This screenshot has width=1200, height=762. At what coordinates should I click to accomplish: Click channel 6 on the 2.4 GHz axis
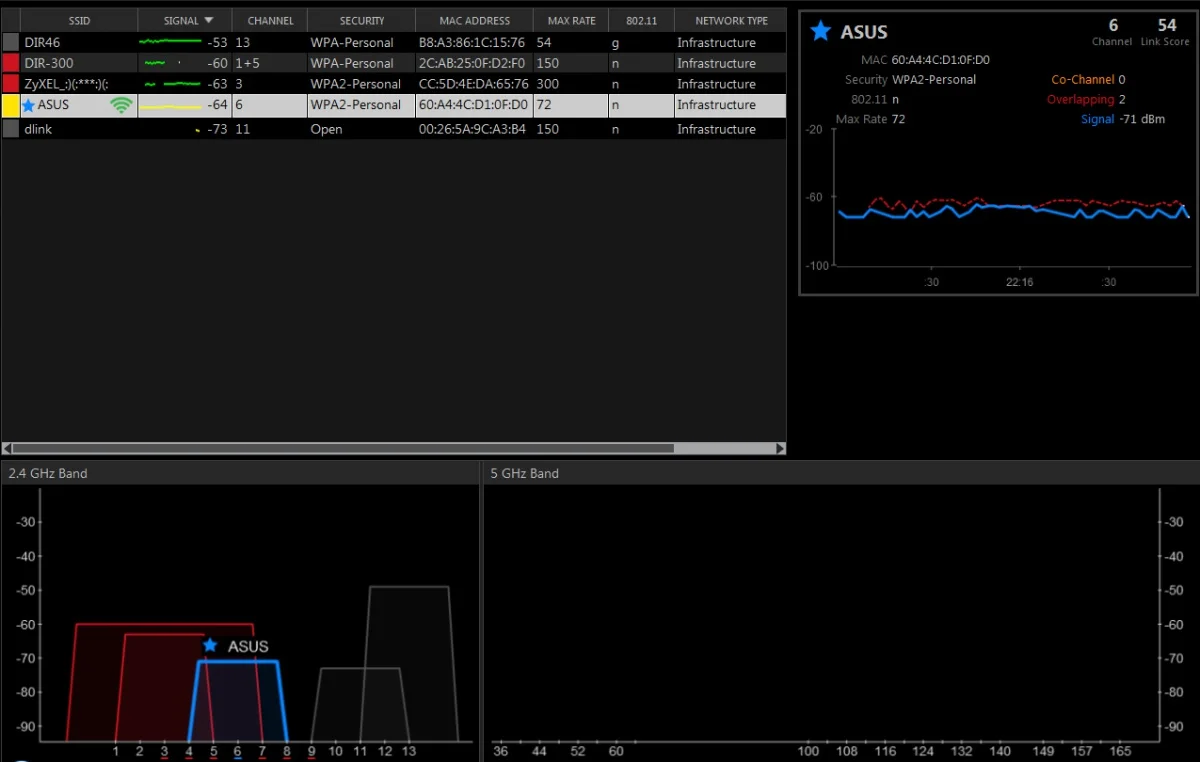237,751
